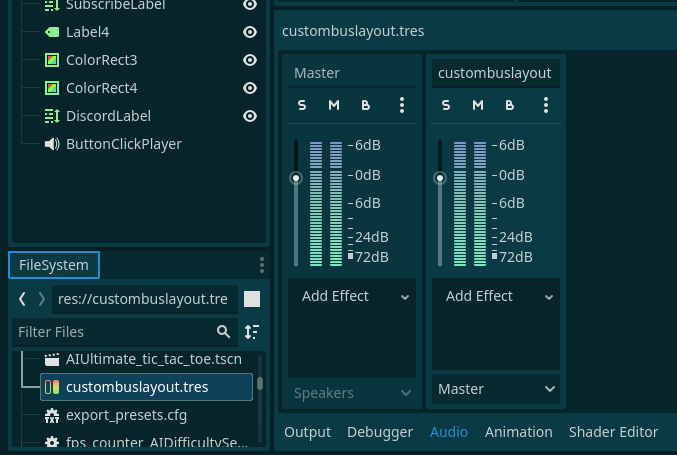Open custombuslayout bus options menu
This screenshot has width=677, height=455.
point(546,105)
